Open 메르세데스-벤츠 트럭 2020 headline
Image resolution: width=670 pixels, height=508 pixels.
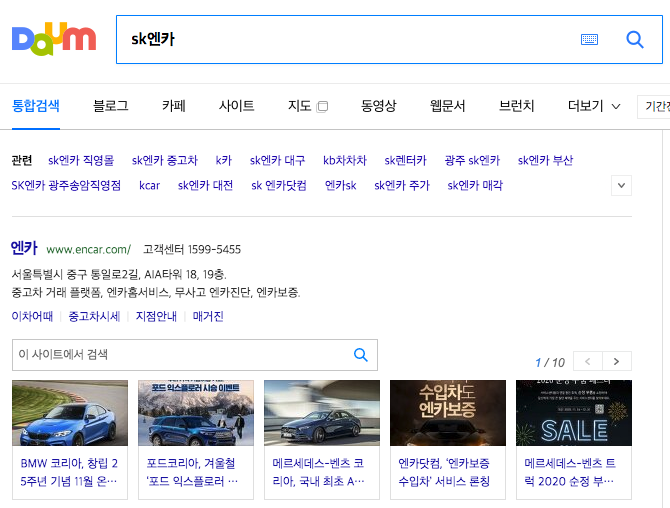570,472
